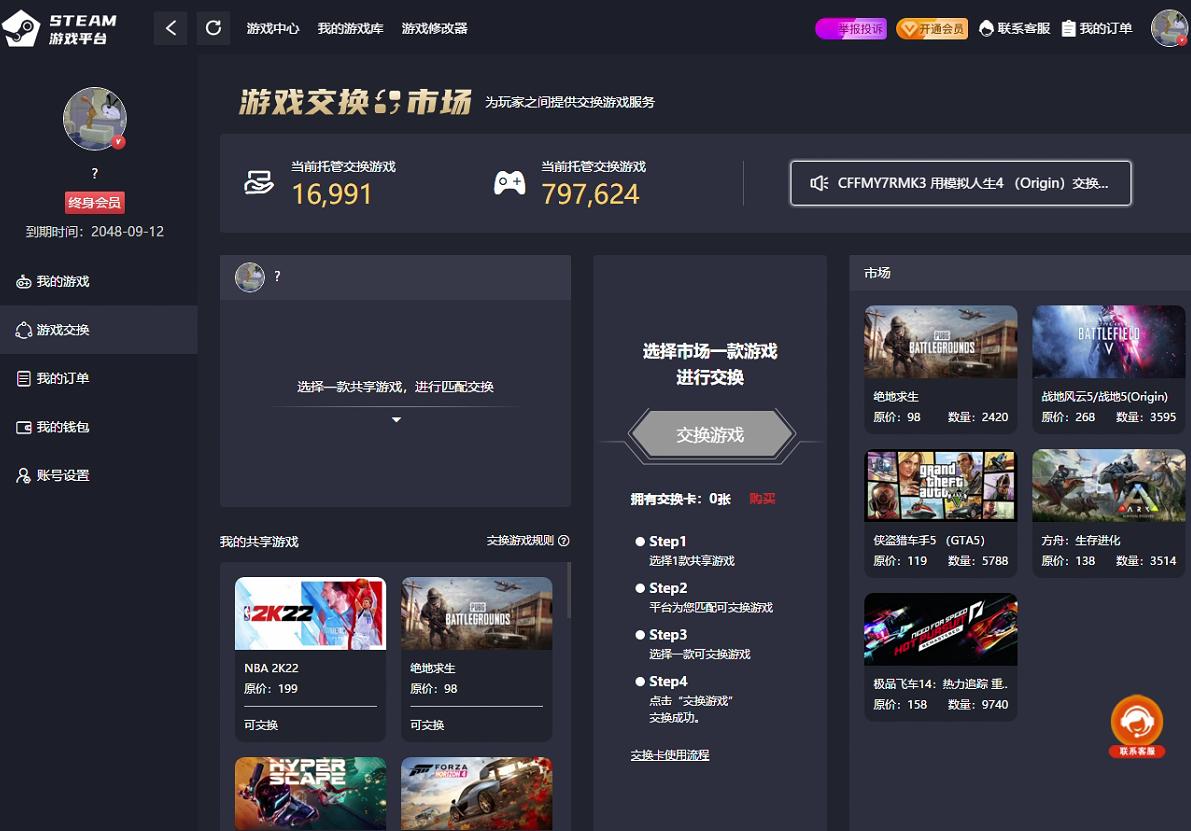Pick 侠盗猎车手5 (GTA5) in the market
Image resolution: width=1191 pixels, height=831 pixels.
point(940,513)
